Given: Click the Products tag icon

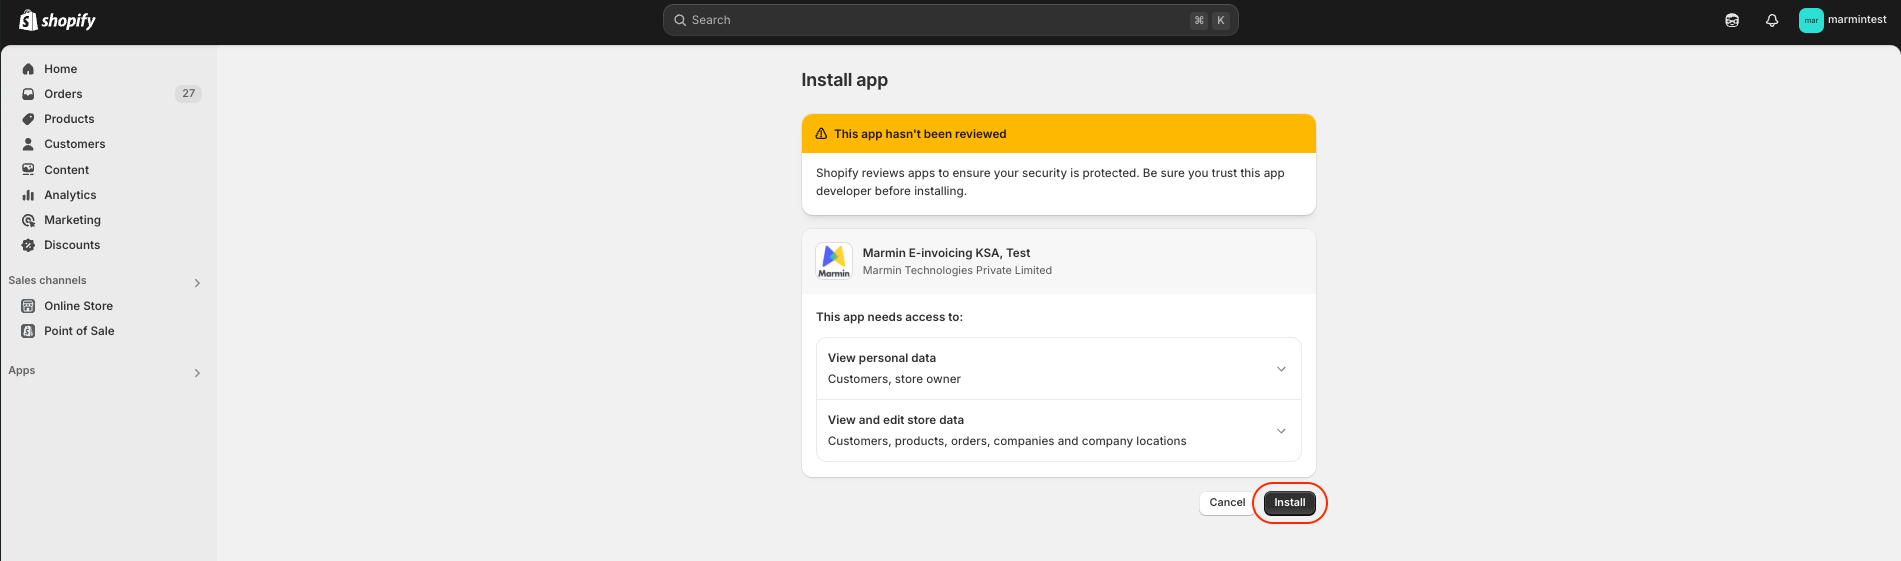Looking at the screenshot, I should point(28,119).
